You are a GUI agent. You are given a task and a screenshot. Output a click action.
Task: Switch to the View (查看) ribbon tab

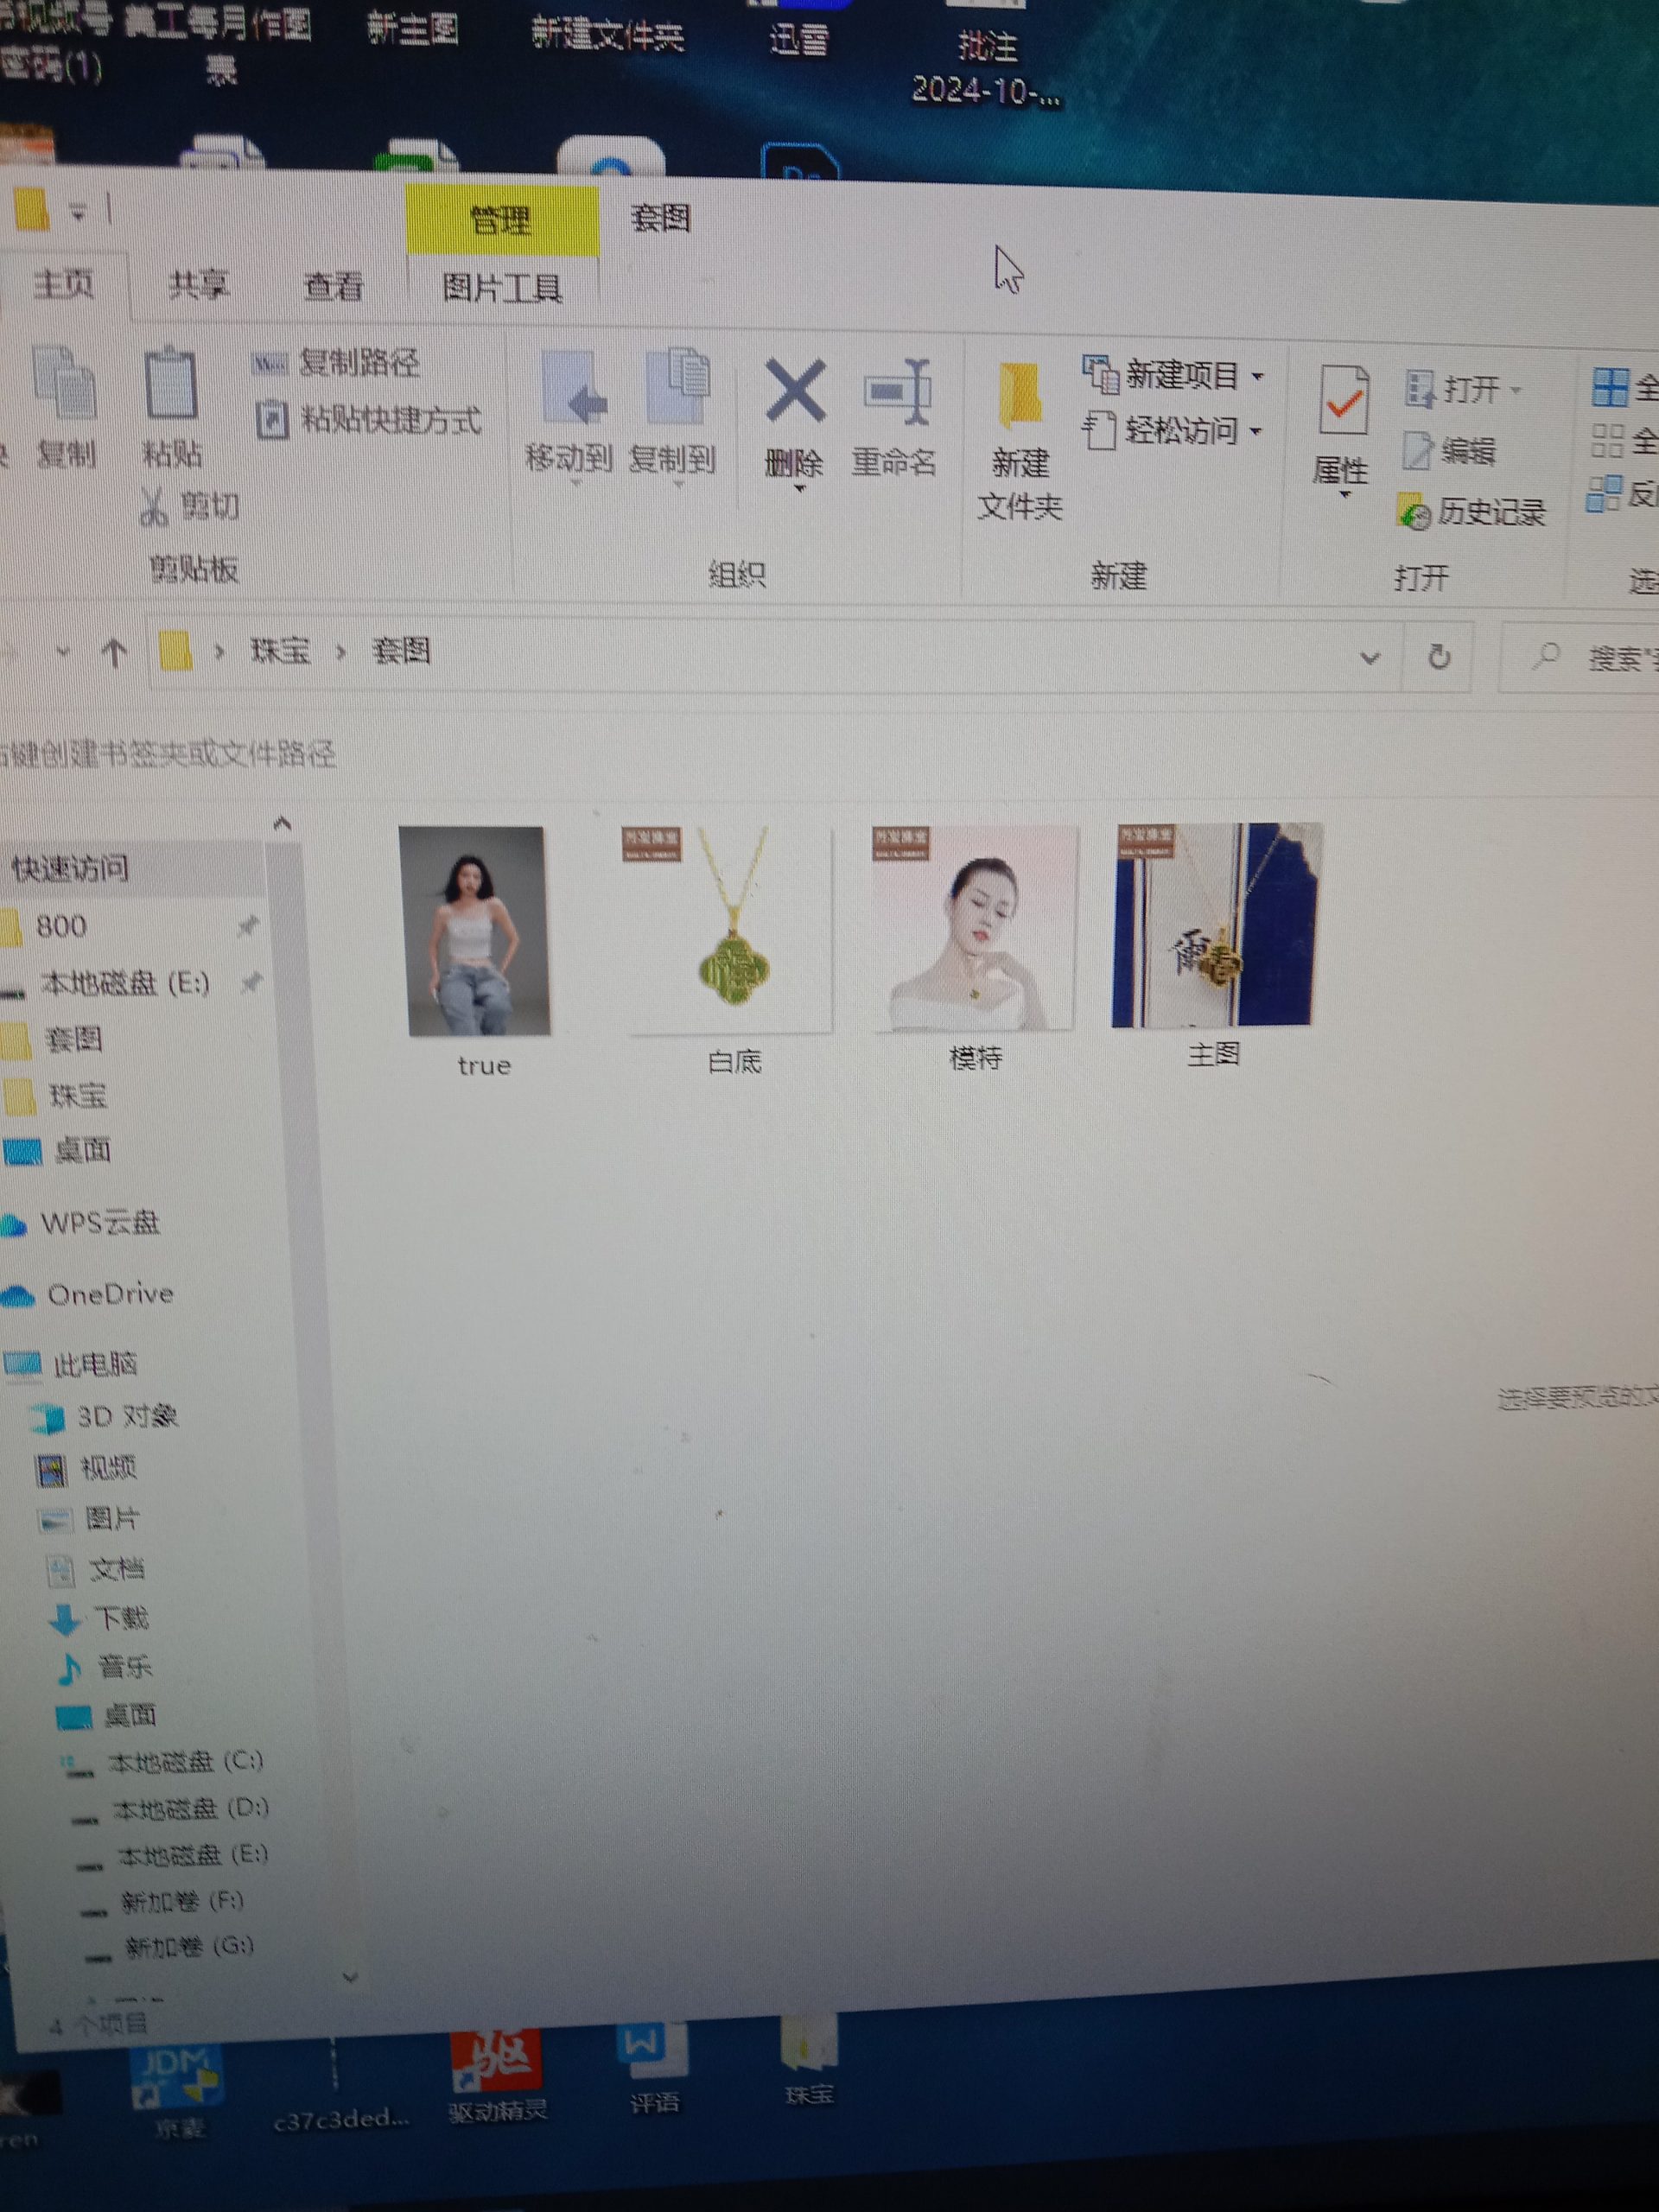pos(333,287)
